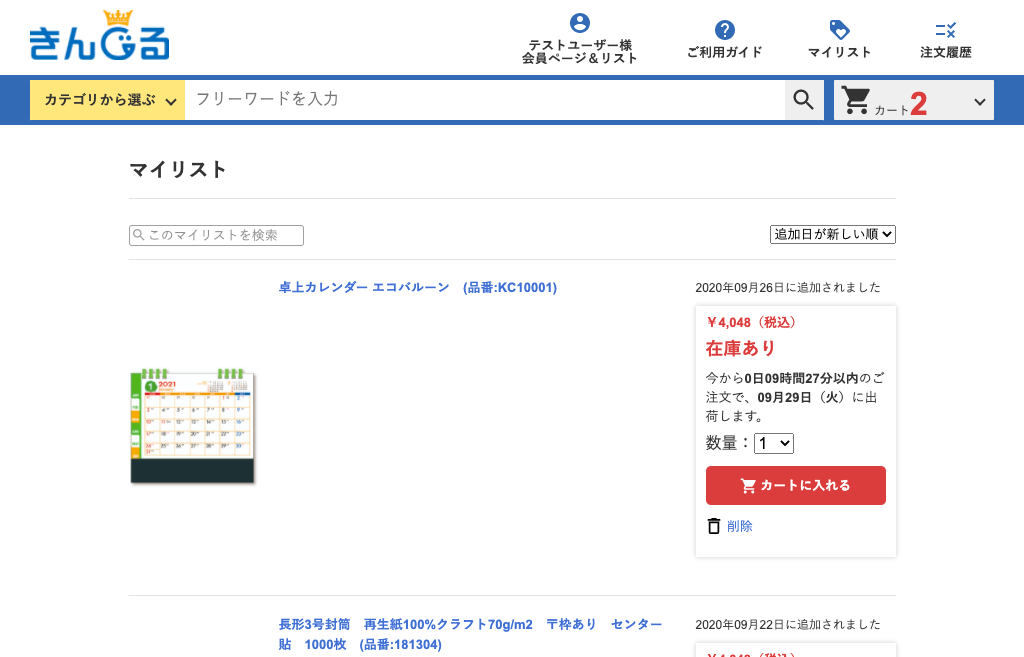Viewport: 1024px width, 657px height.
Task: Open the 注文履歴 menu label
Action: tap(946, 52)
